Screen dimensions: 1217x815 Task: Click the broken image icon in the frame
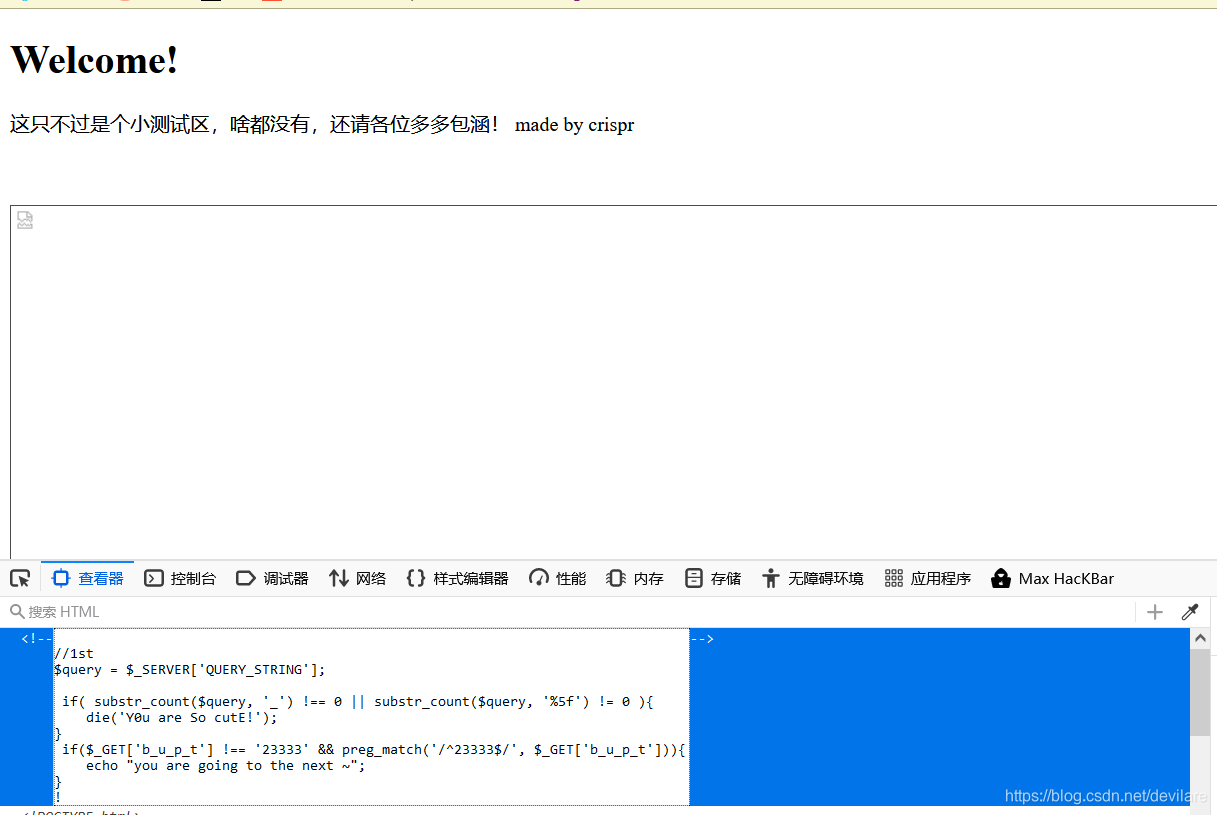pyautogui.click(x=25, y=220)
